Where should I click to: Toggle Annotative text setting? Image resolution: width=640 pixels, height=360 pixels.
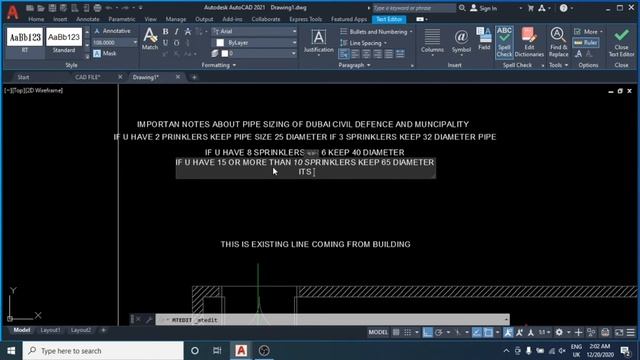[112, 31]
